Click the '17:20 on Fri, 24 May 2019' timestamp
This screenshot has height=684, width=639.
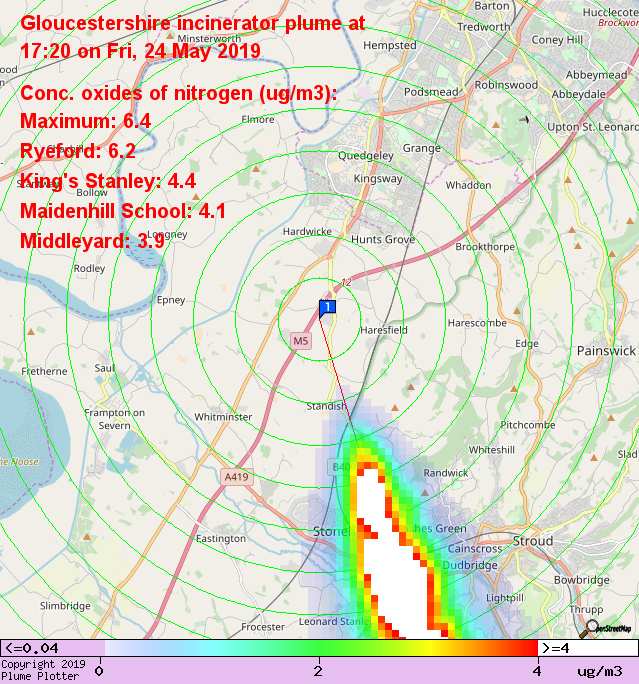tap(140, 51)
